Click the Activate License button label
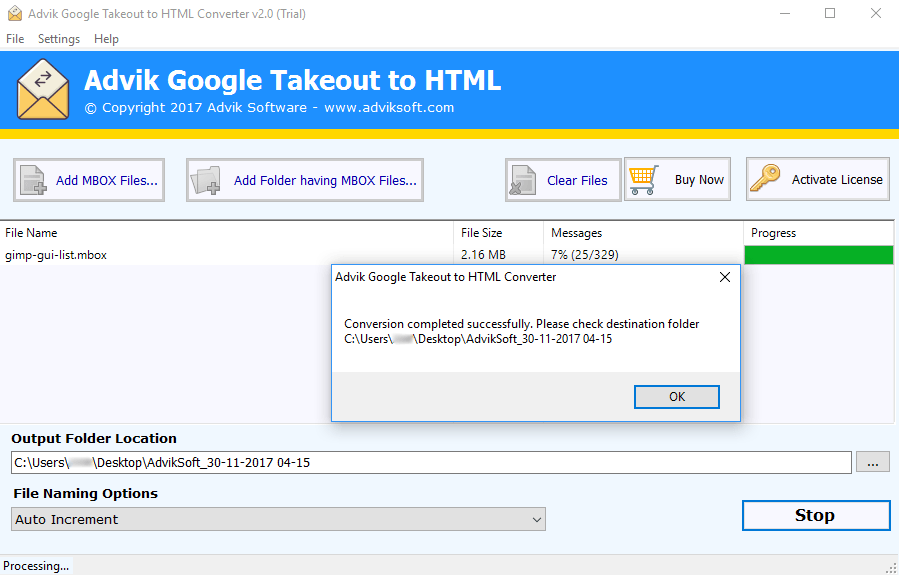899x575 pixels. pos(837,179)
